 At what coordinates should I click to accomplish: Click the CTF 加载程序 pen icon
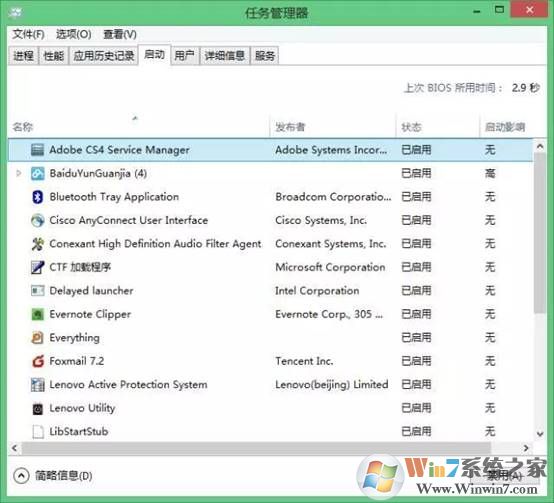(37, 267)
